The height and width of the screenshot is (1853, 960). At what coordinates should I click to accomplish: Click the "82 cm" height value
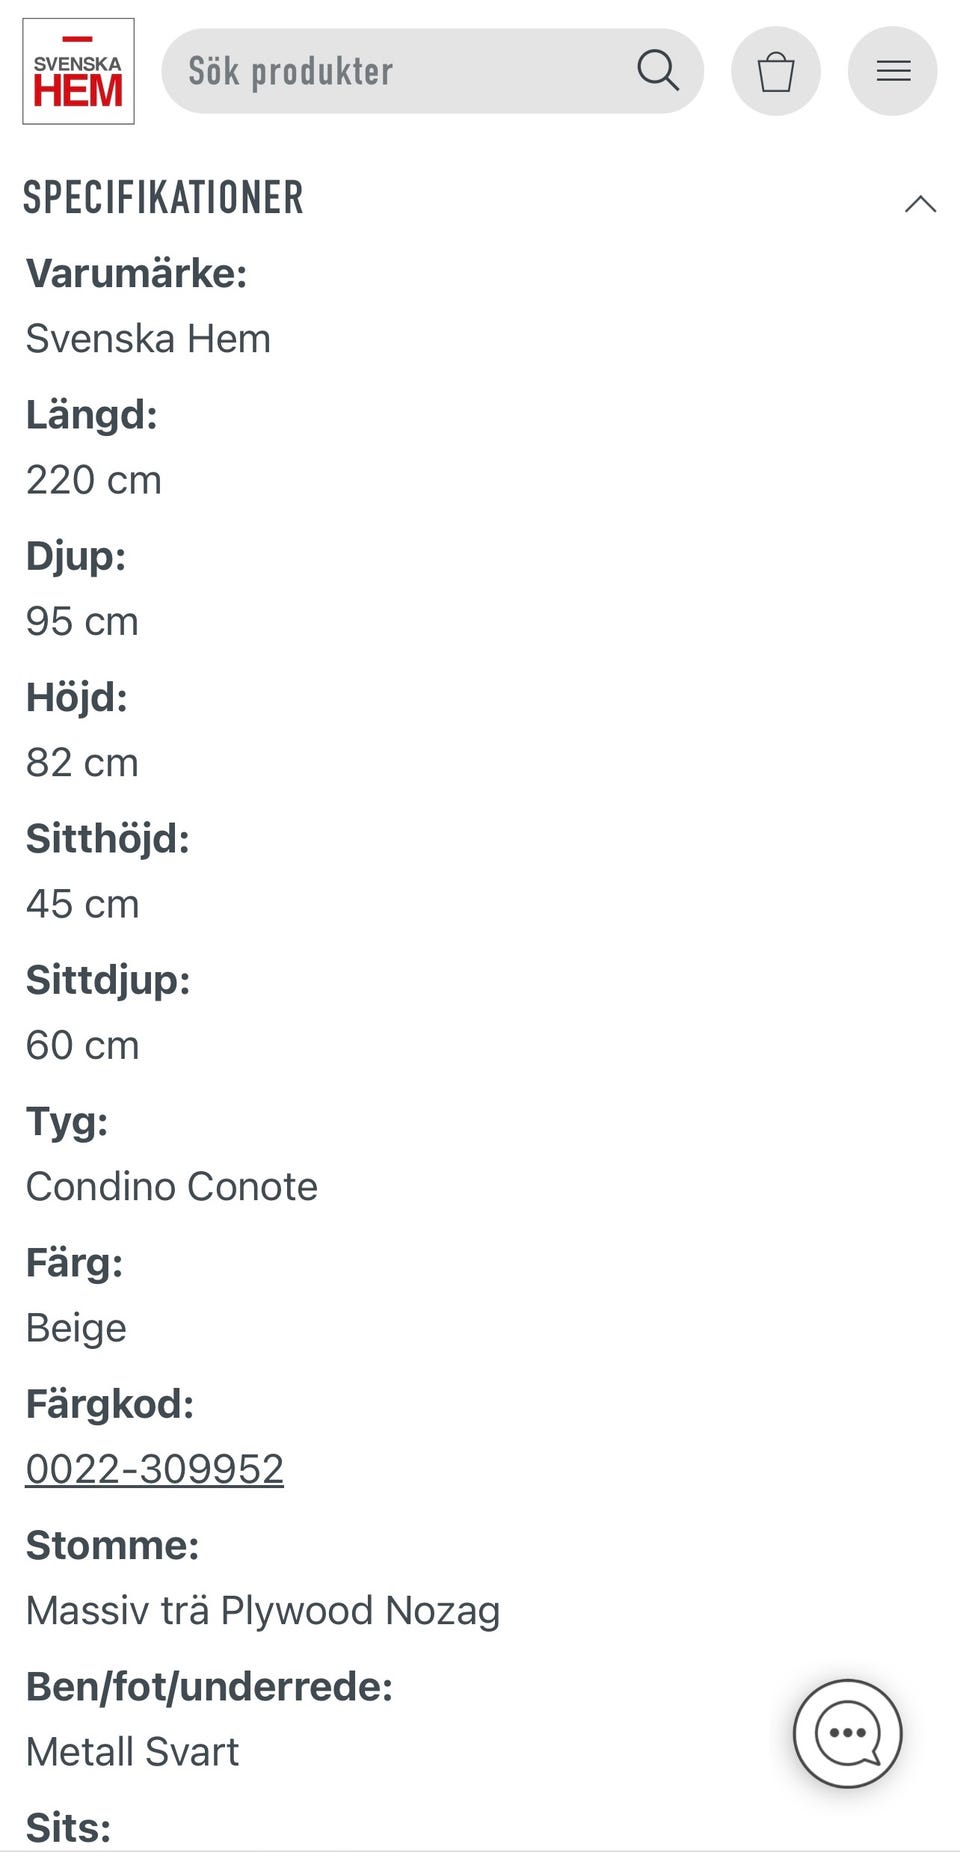(x=82, y=763)
